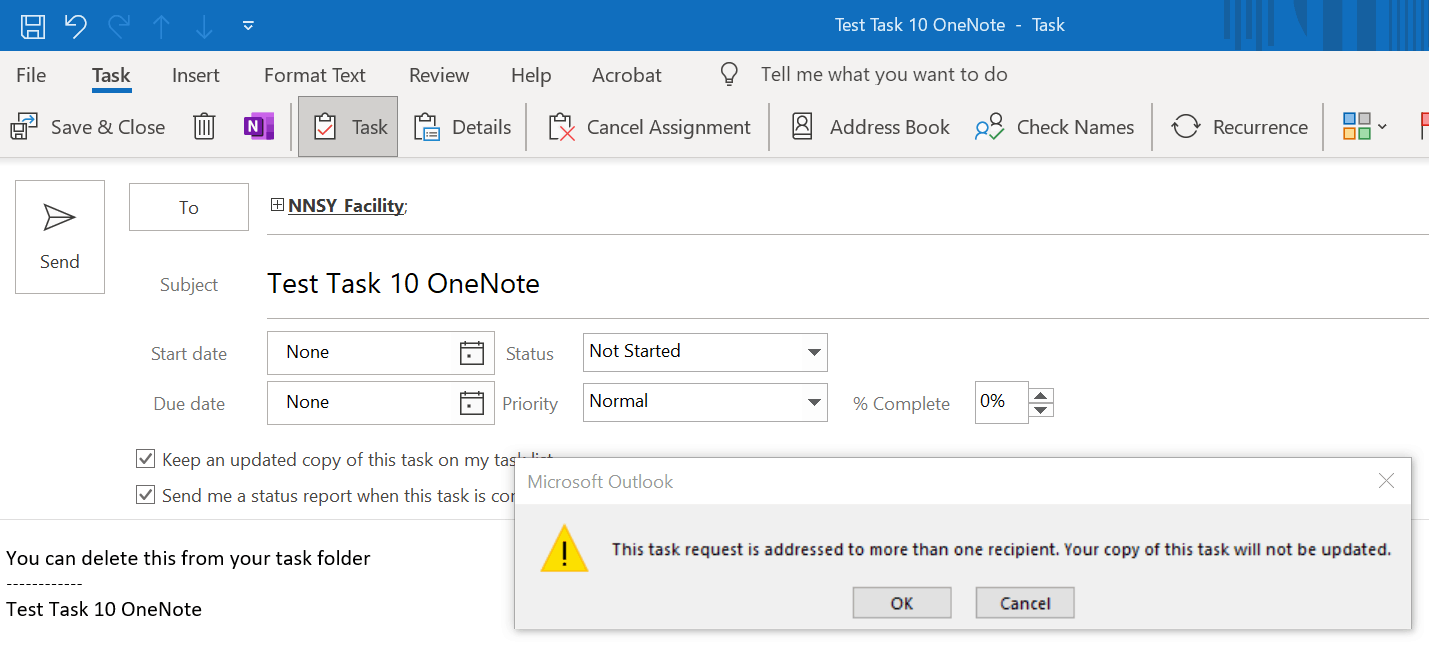Open the Start date calendar picker
The image size is (1429, 645).
[471, 352]
